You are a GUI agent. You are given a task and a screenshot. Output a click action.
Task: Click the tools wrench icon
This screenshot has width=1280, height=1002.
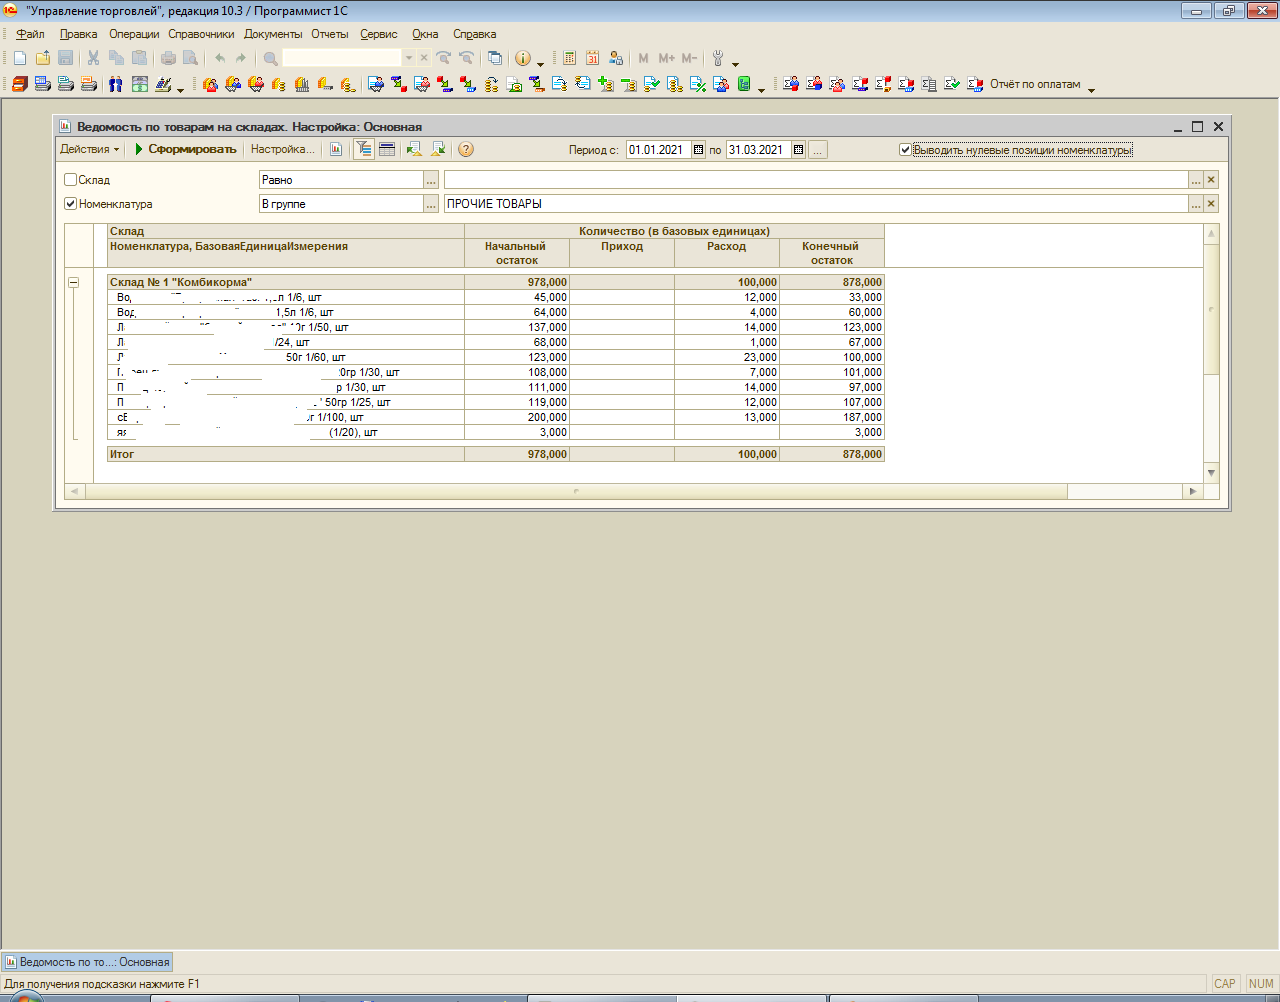(x=718, y=58)
